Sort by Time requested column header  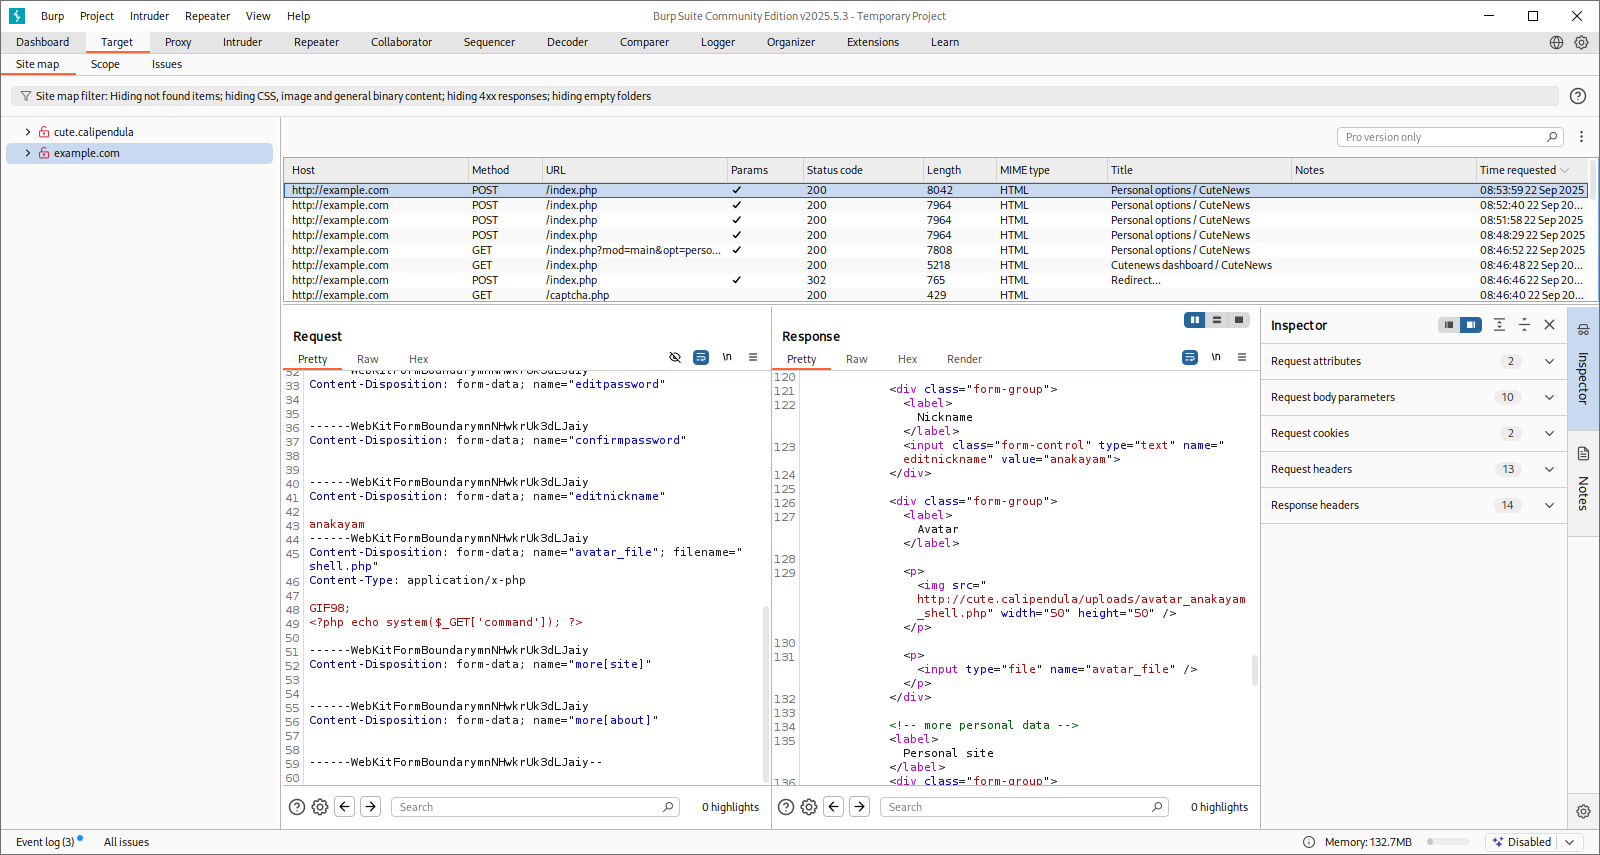click(1532, 170)
